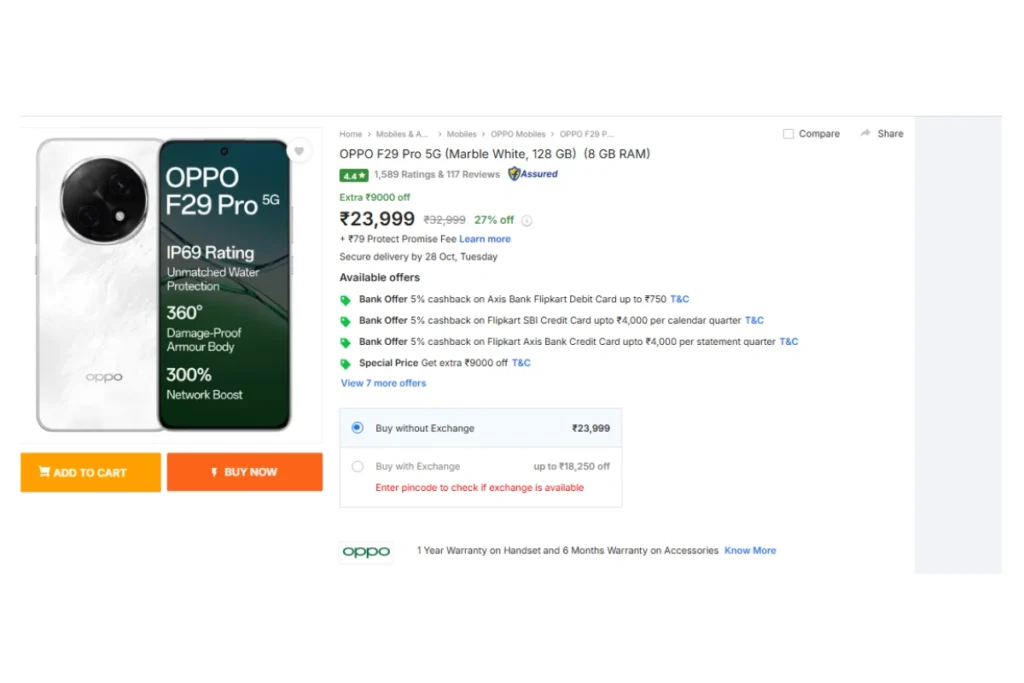Image resolution: width=1024 pixels, height=683 pixels.
Task: Tick the Compare checkbox
Action: coord(788,134)
